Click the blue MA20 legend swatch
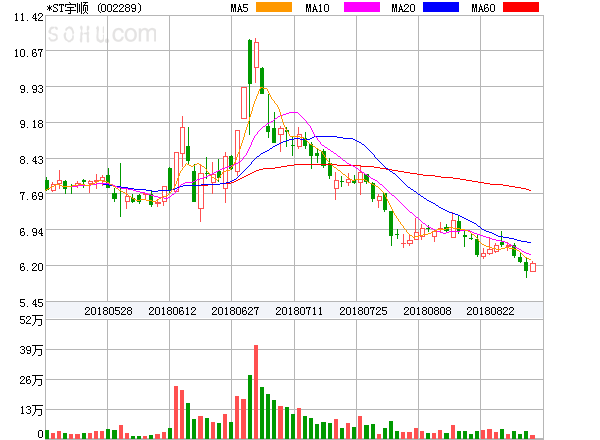This screenshot has width=600, height=440. click(441, 7)
